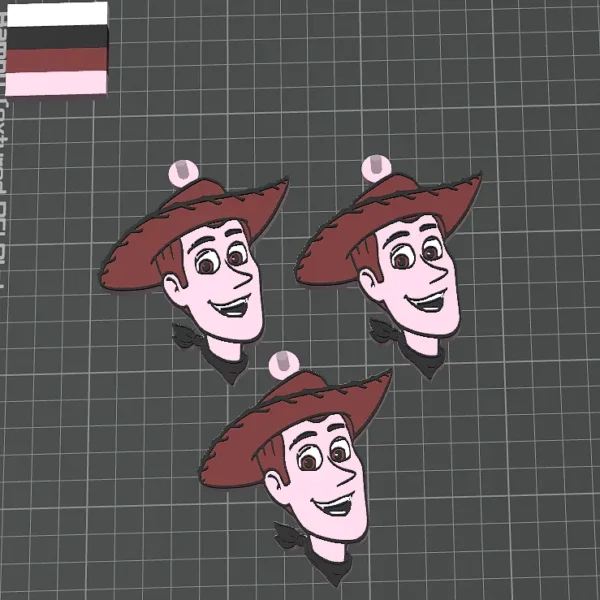The image size is (600, 600).
Task: Click keyring loop of upper-left model
Action: click(183, 173)
